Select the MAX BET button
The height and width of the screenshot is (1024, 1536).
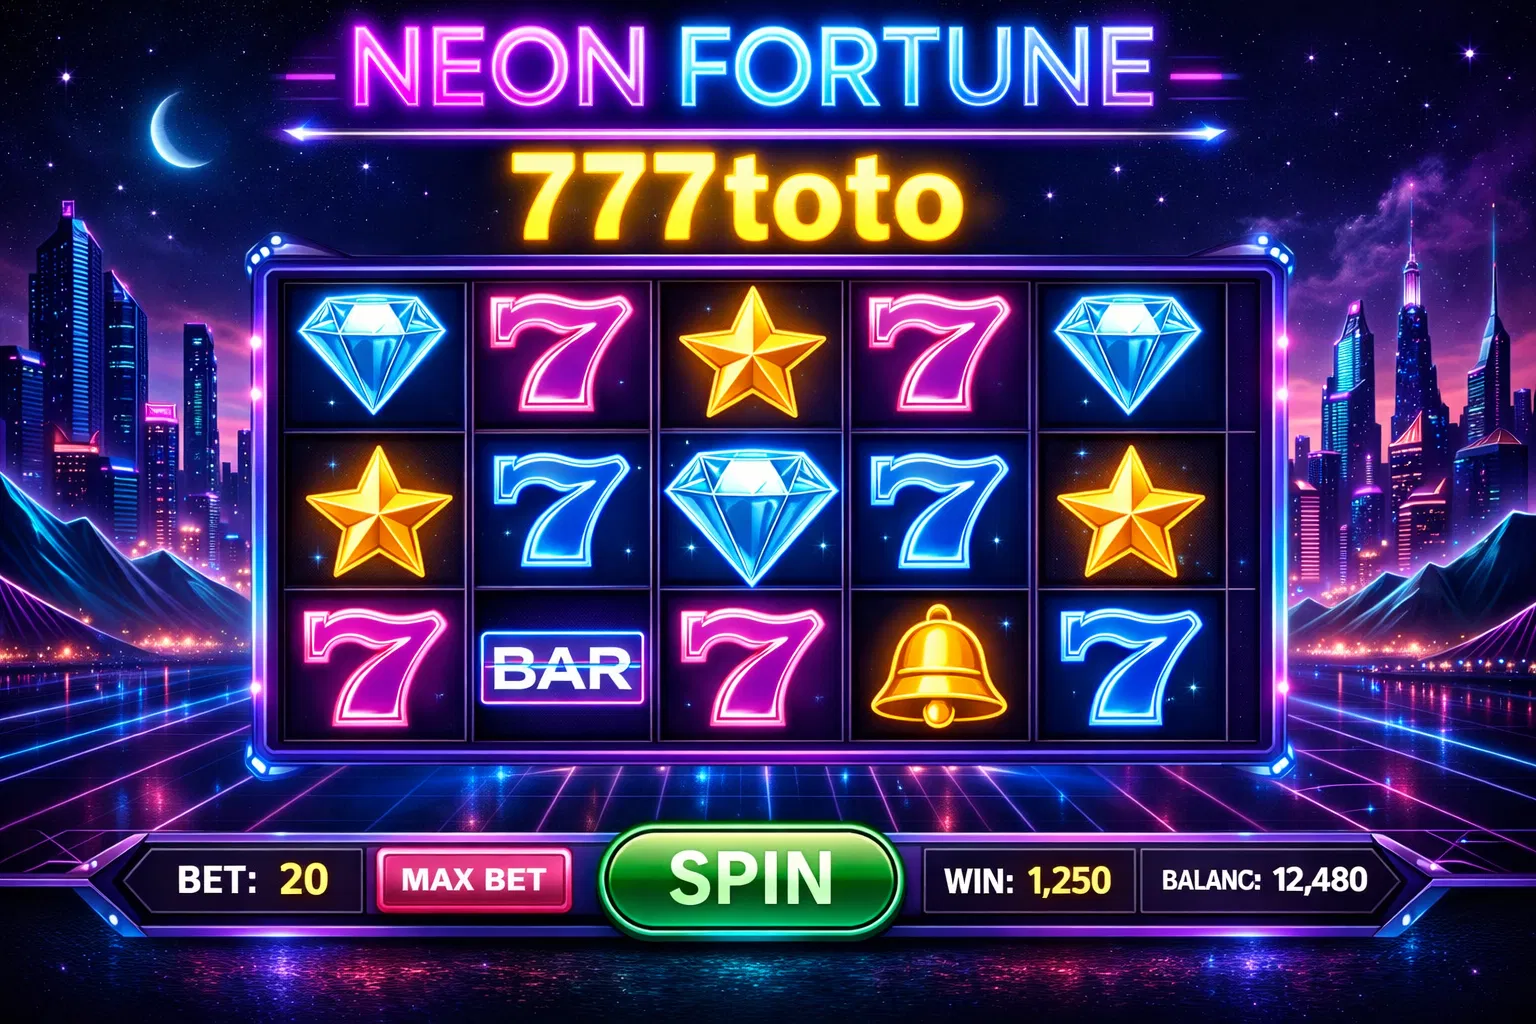473,880
